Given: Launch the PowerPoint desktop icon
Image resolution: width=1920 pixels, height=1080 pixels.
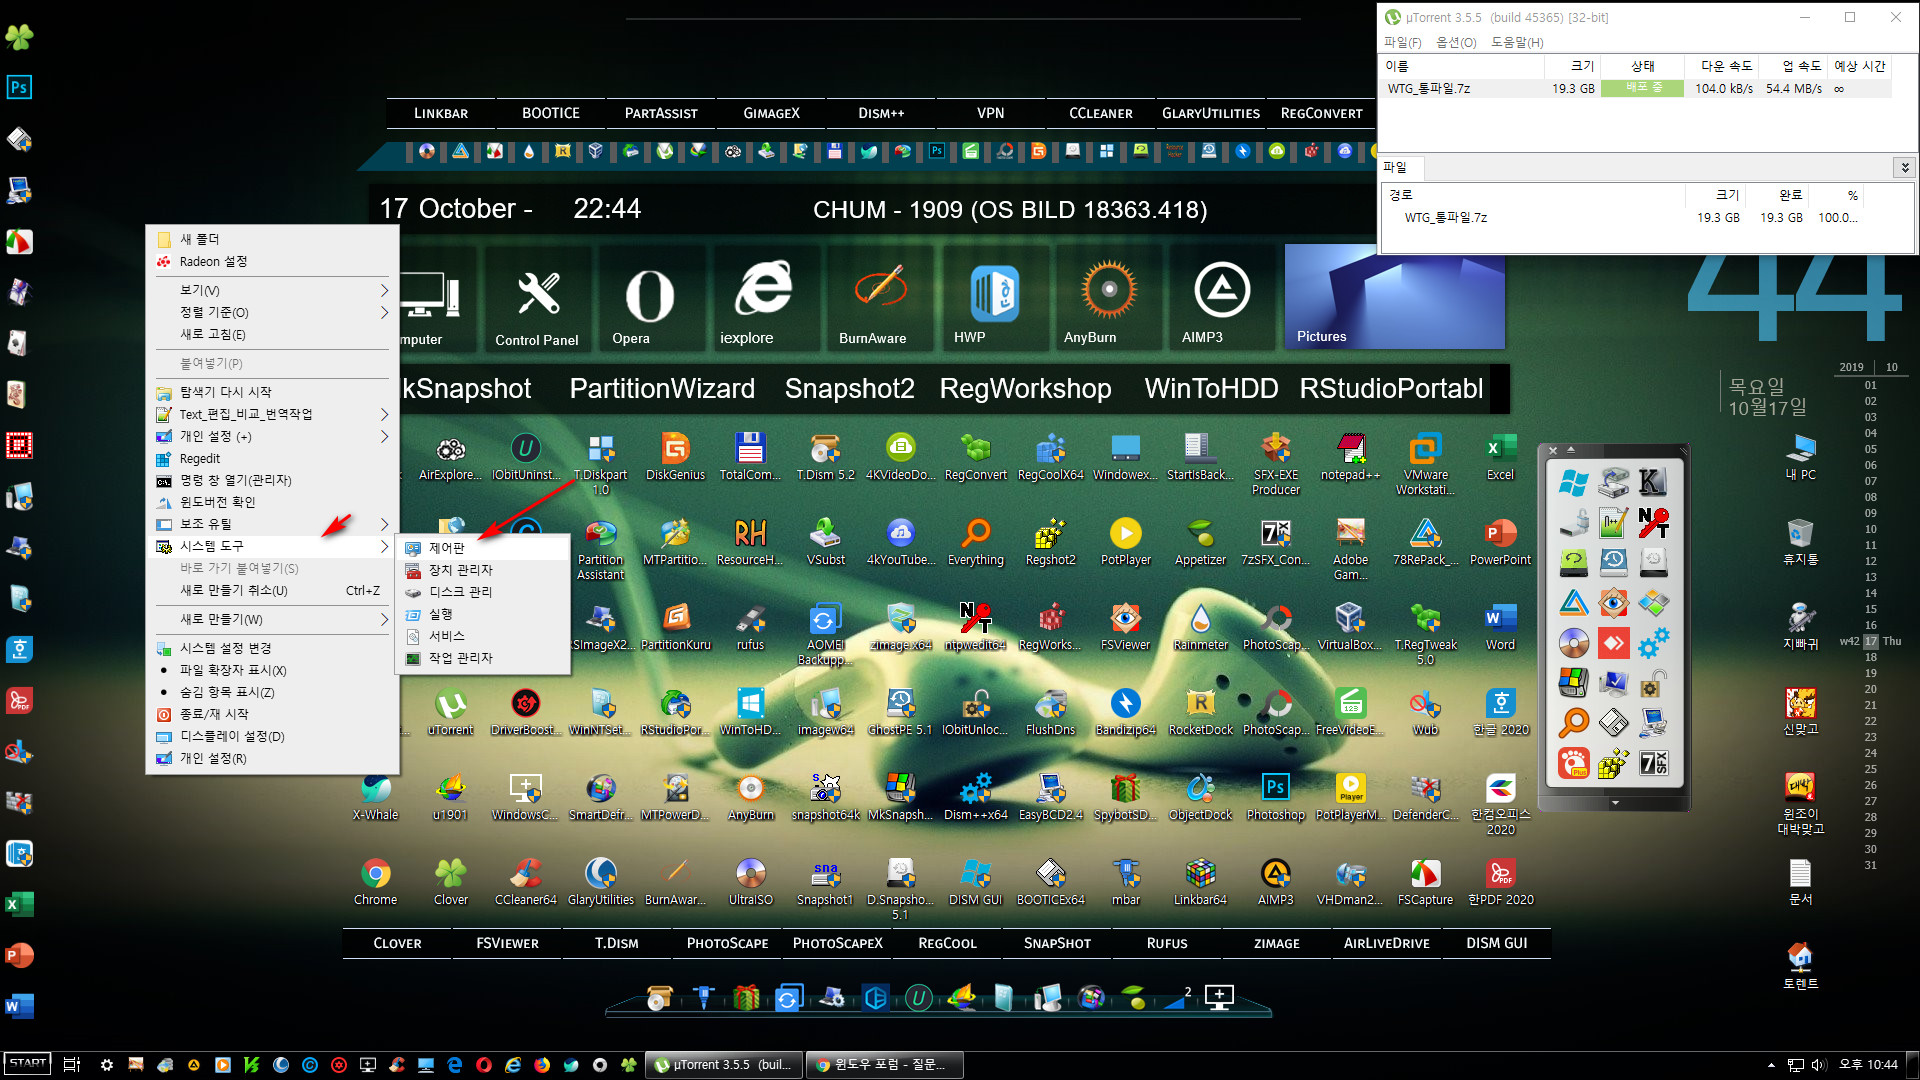Looking at the screenshot, I should tap(1500, 542).
